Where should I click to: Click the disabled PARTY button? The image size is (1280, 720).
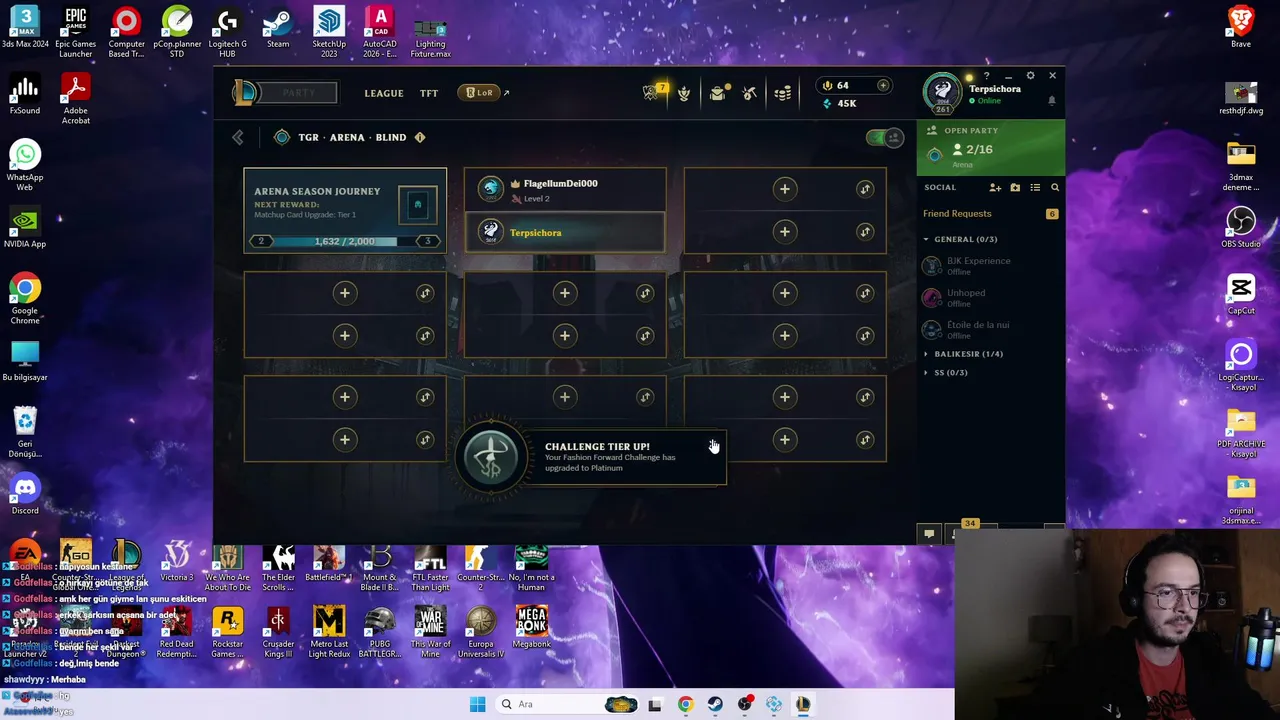[299, 93]
